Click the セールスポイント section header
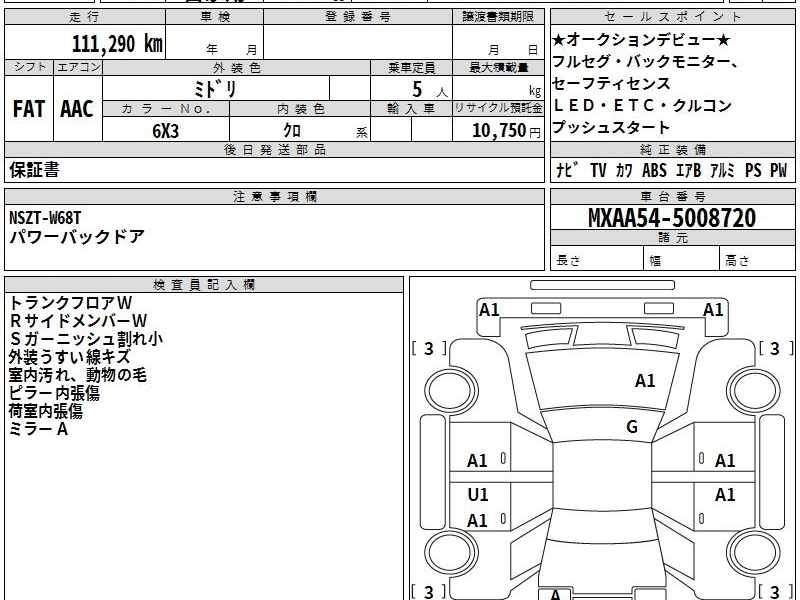Screen dimensions: 800x600 pos(672,17)
